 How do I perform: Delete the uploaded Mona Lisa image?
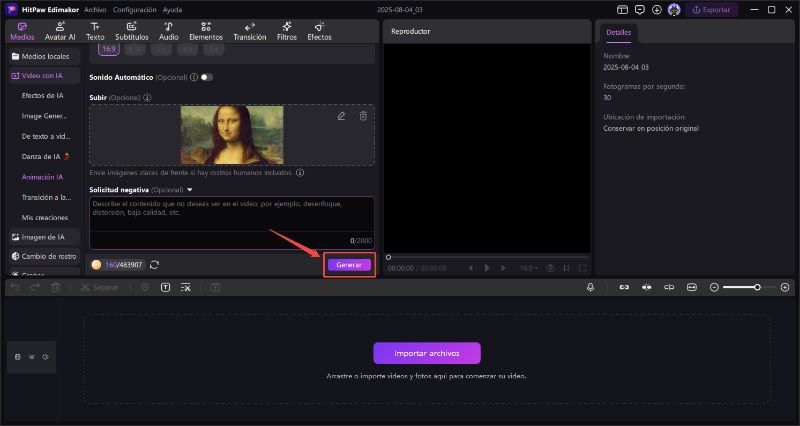363,116
